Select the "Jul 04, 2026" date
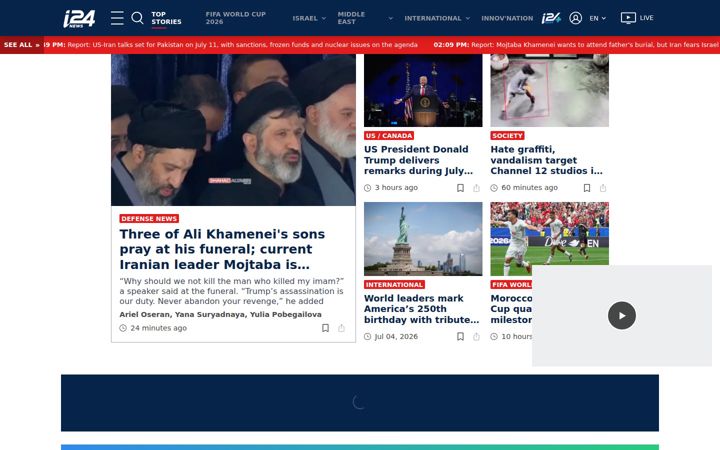720x450 pixels. click(x=396, y=337)
